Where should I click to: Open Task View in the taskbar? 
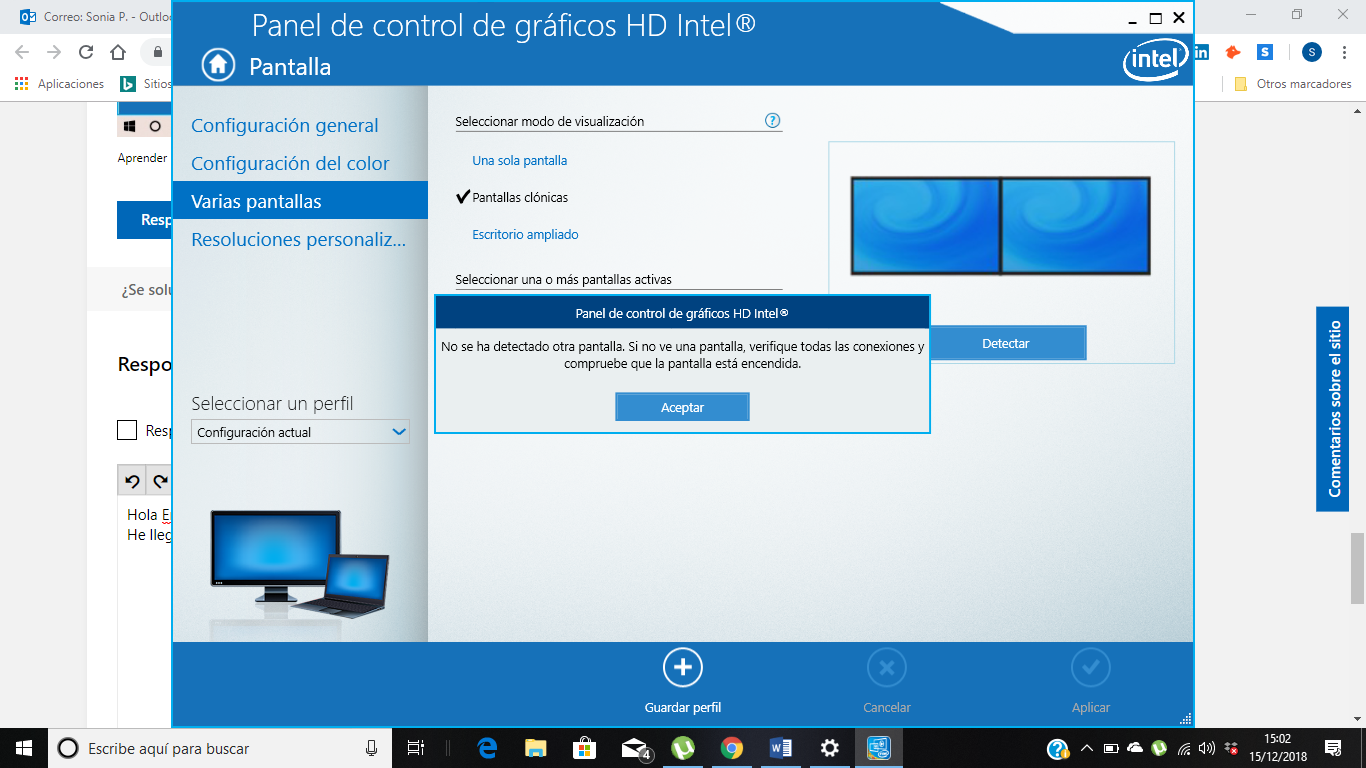click(x=416, y=748)
